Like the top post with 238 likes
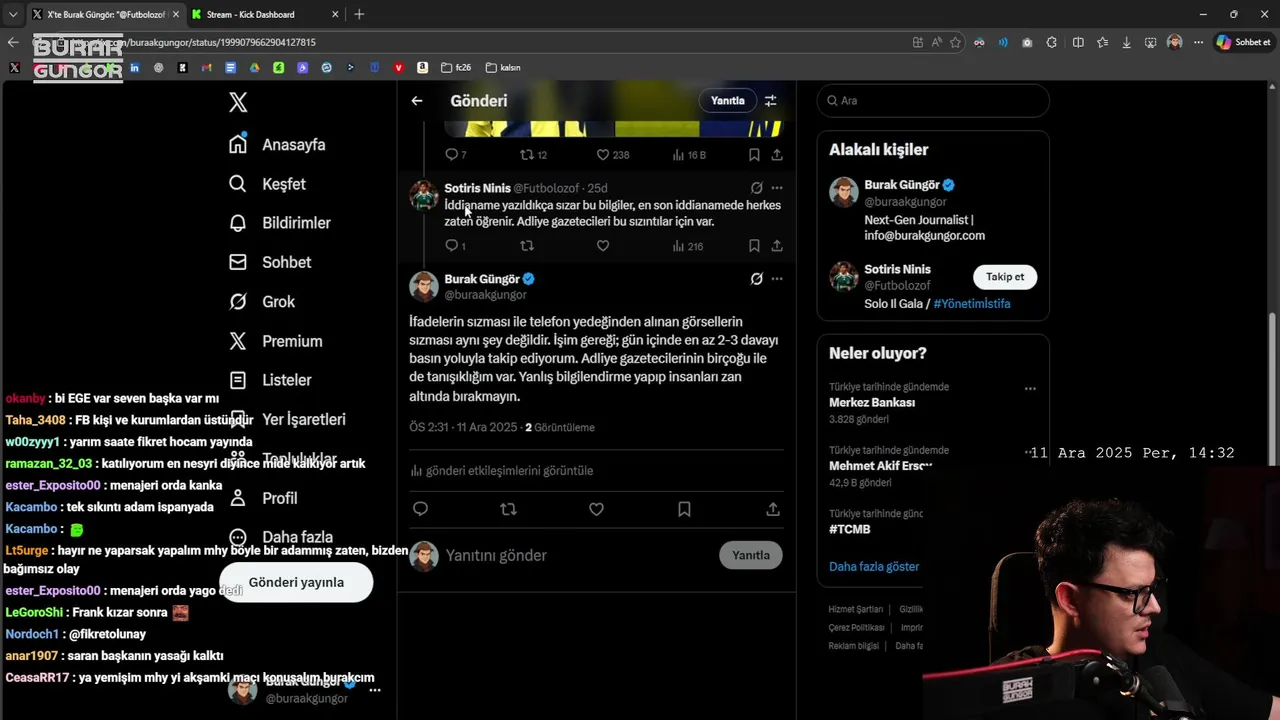1280x720 pixels. [x=612, y=155]
